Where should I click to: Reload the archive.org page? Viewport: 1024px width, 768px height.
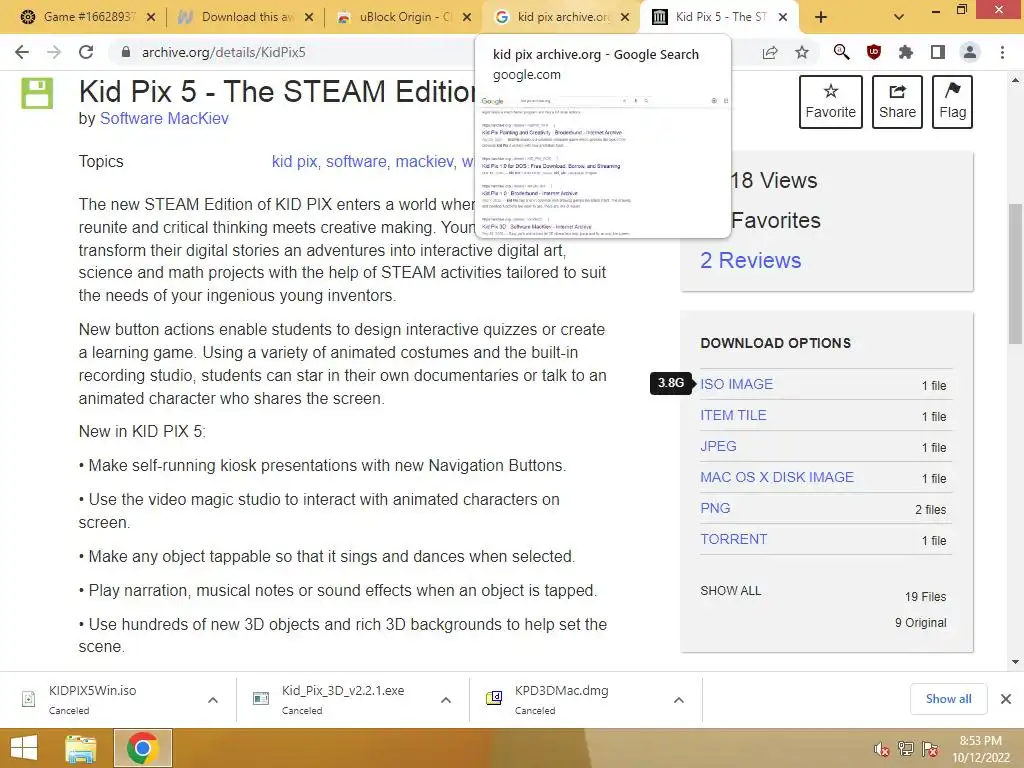pyautogui.click(x=86, y=52)
